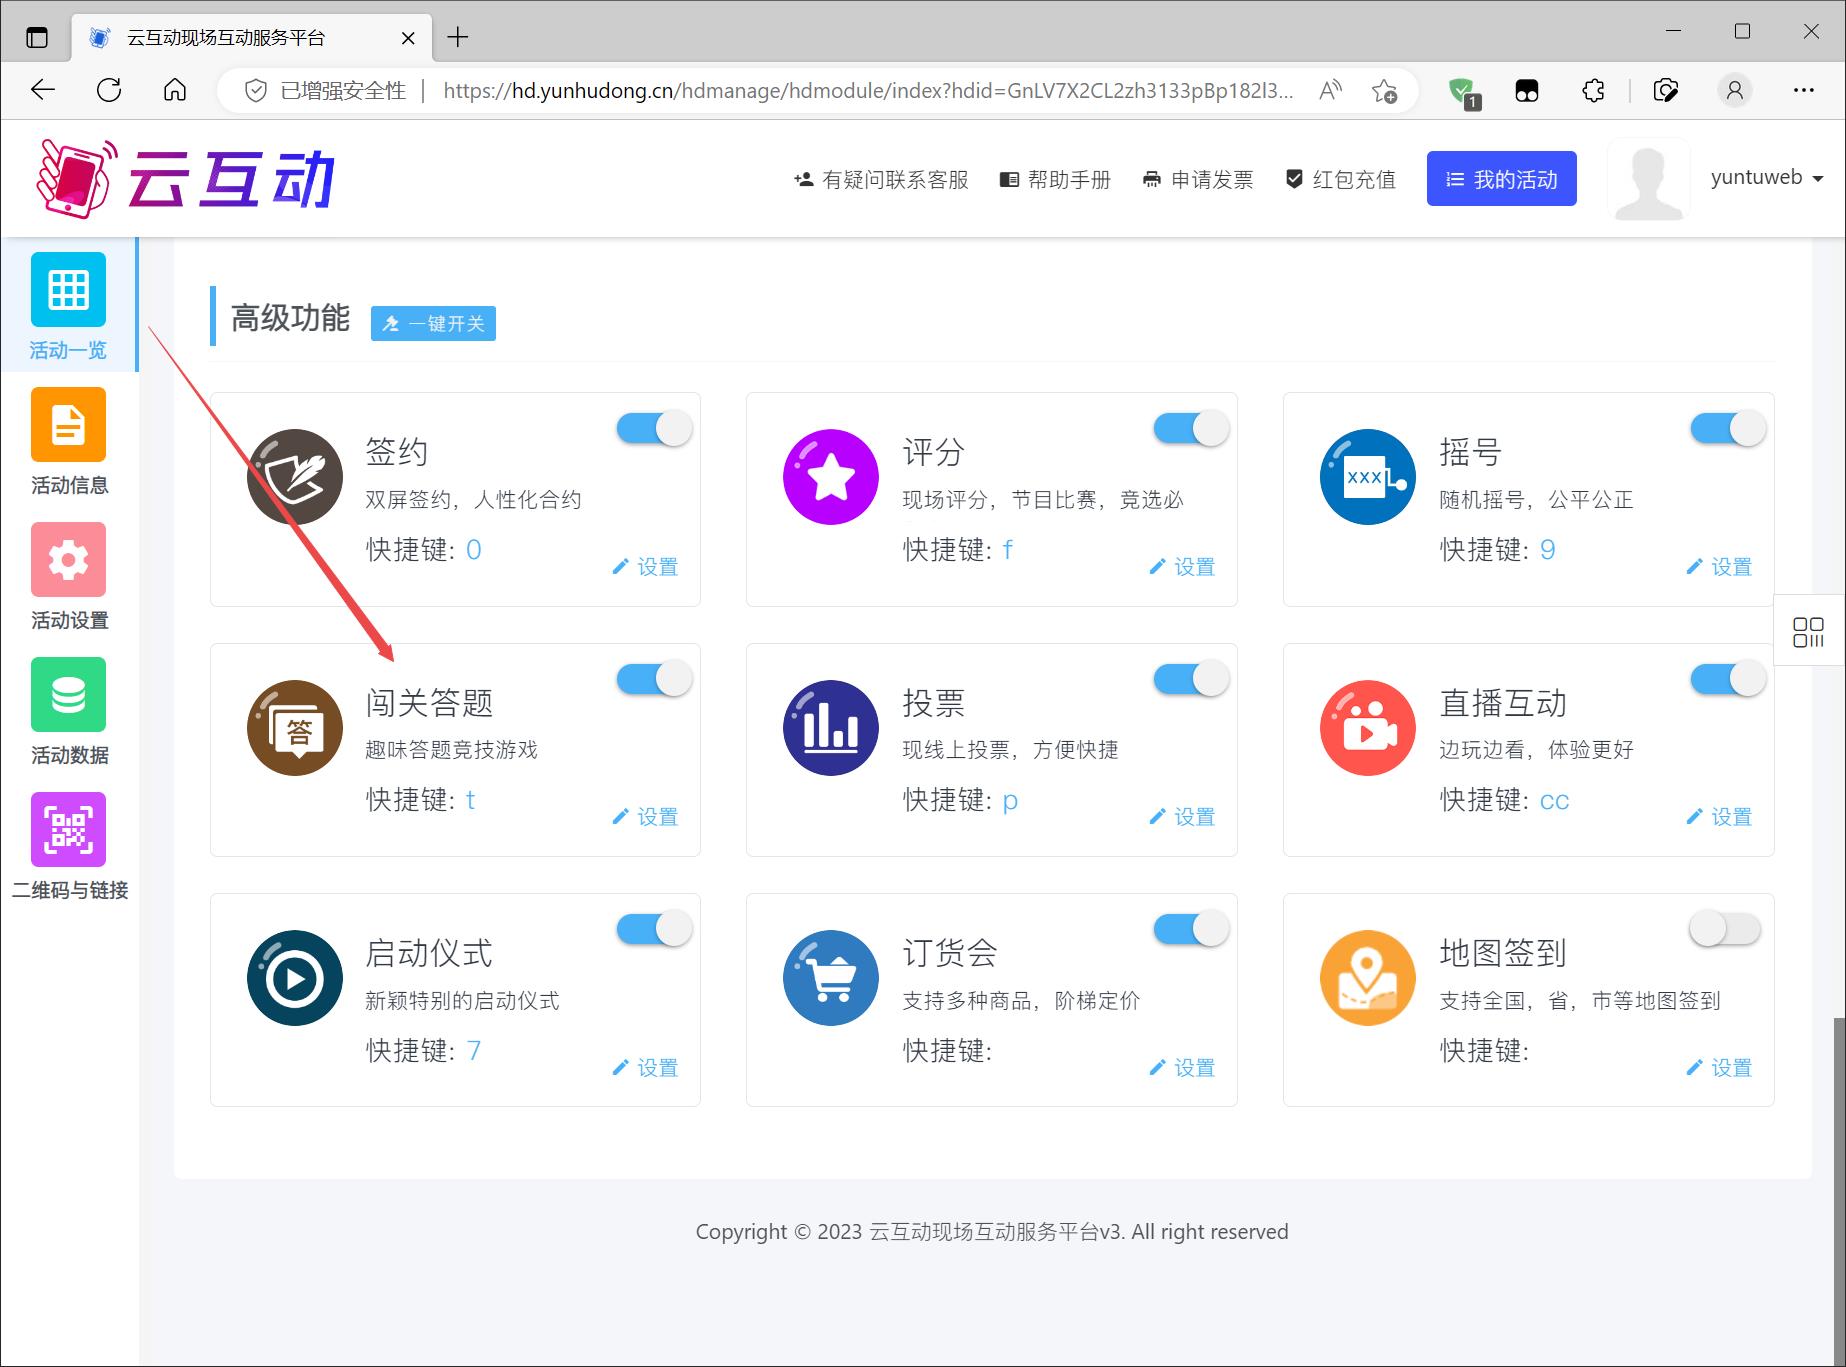Click the 订货会 shopping cart icon
1846x1367 pixels.
831,978
